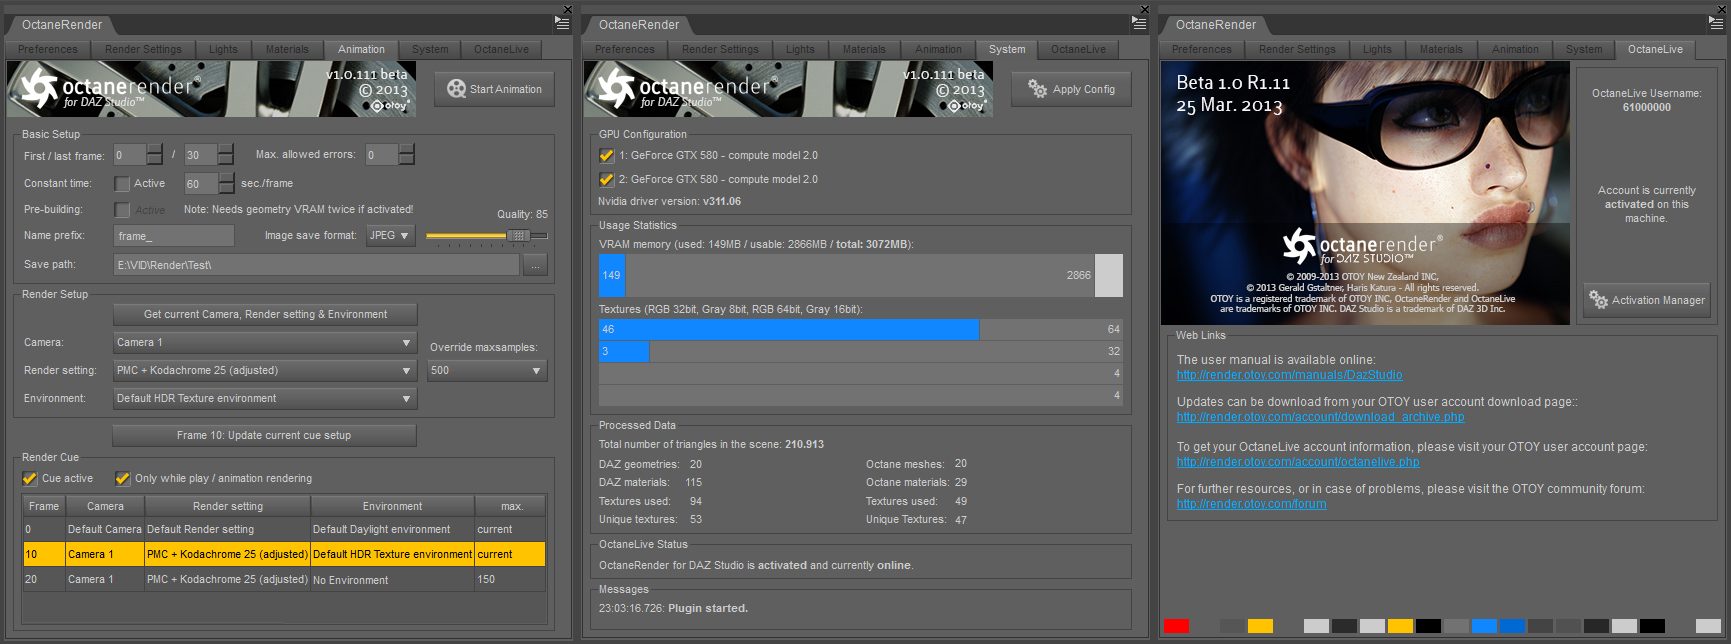
Task: Click the gears icon on Apply Config
Action: click(x=1038, y=89)
